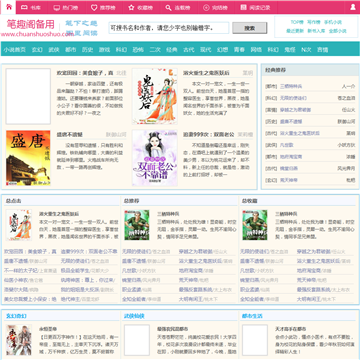Open 推荐榜 via its heart icon
Screen dimensions: 360x360
tap(94, 8)
